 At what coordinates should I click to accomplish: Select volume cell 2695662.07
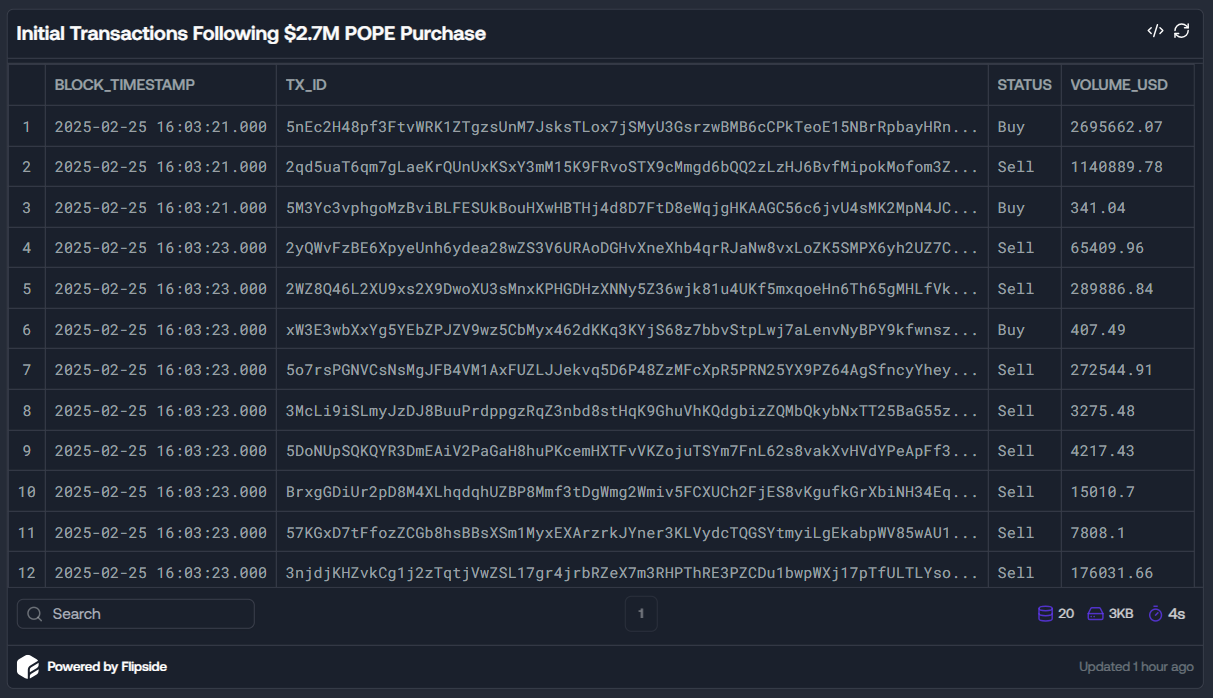pos(1116,127)
